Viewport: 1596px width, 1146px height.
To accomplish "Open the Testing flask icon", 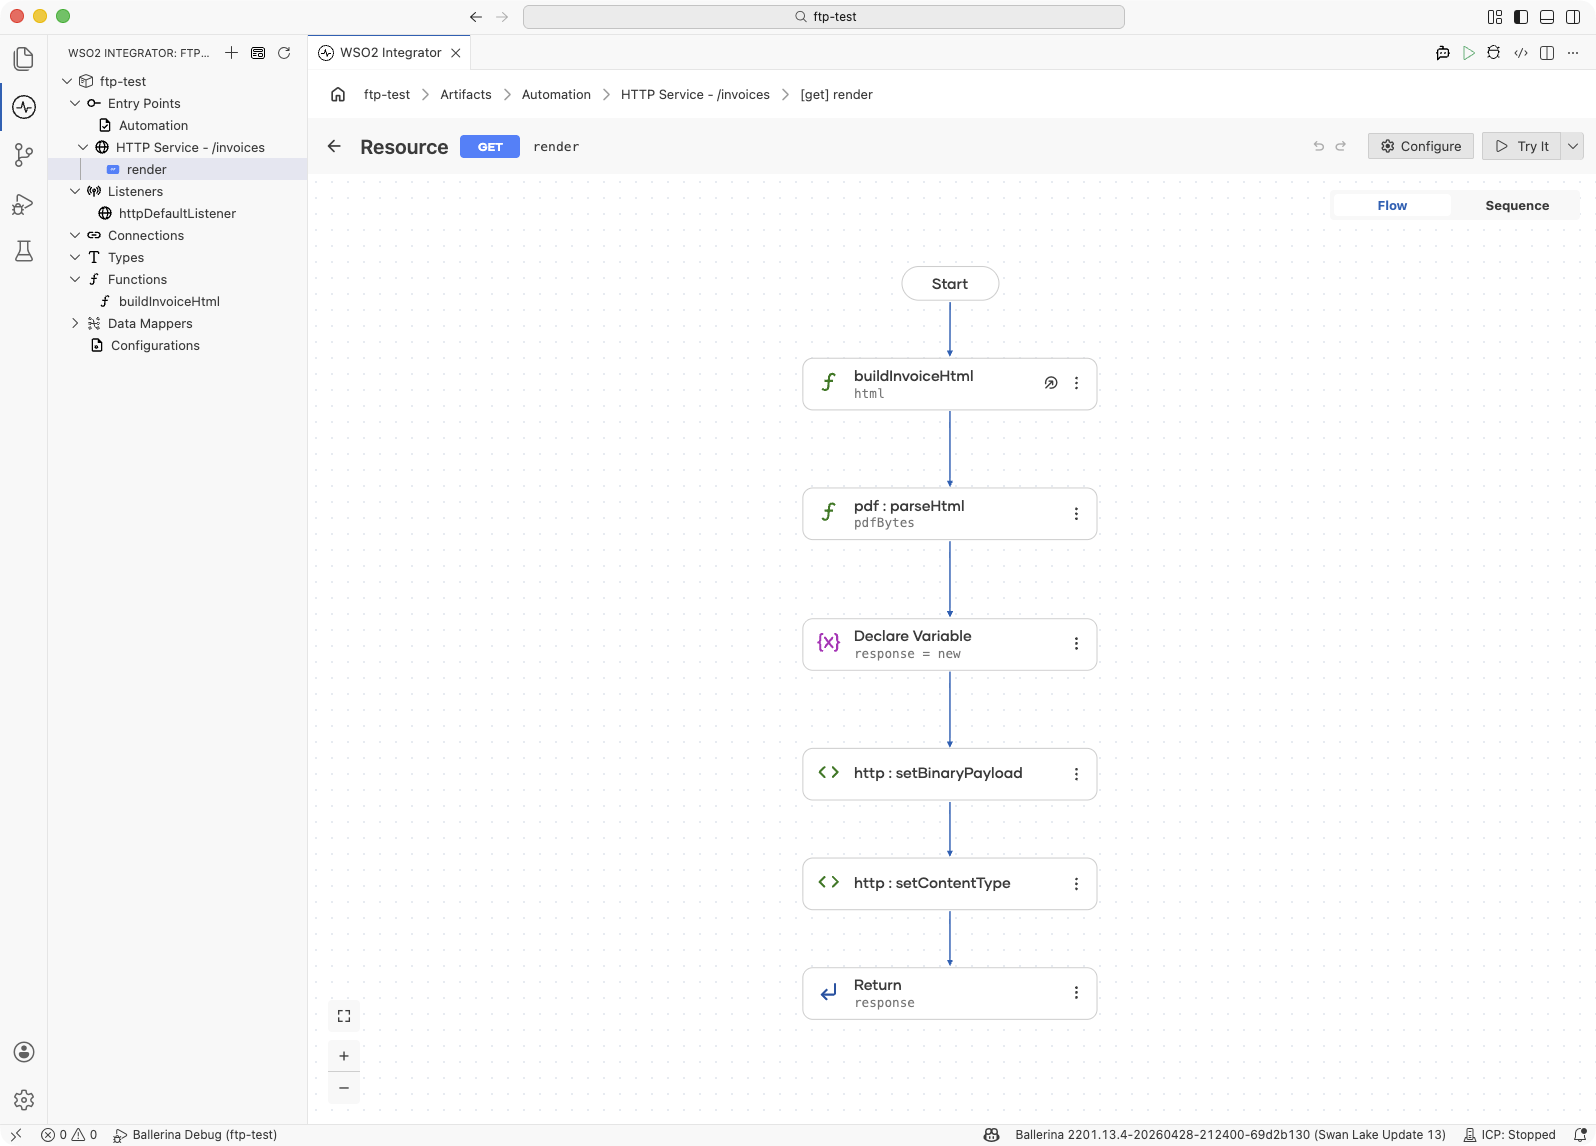I will (x=24, y=251).
